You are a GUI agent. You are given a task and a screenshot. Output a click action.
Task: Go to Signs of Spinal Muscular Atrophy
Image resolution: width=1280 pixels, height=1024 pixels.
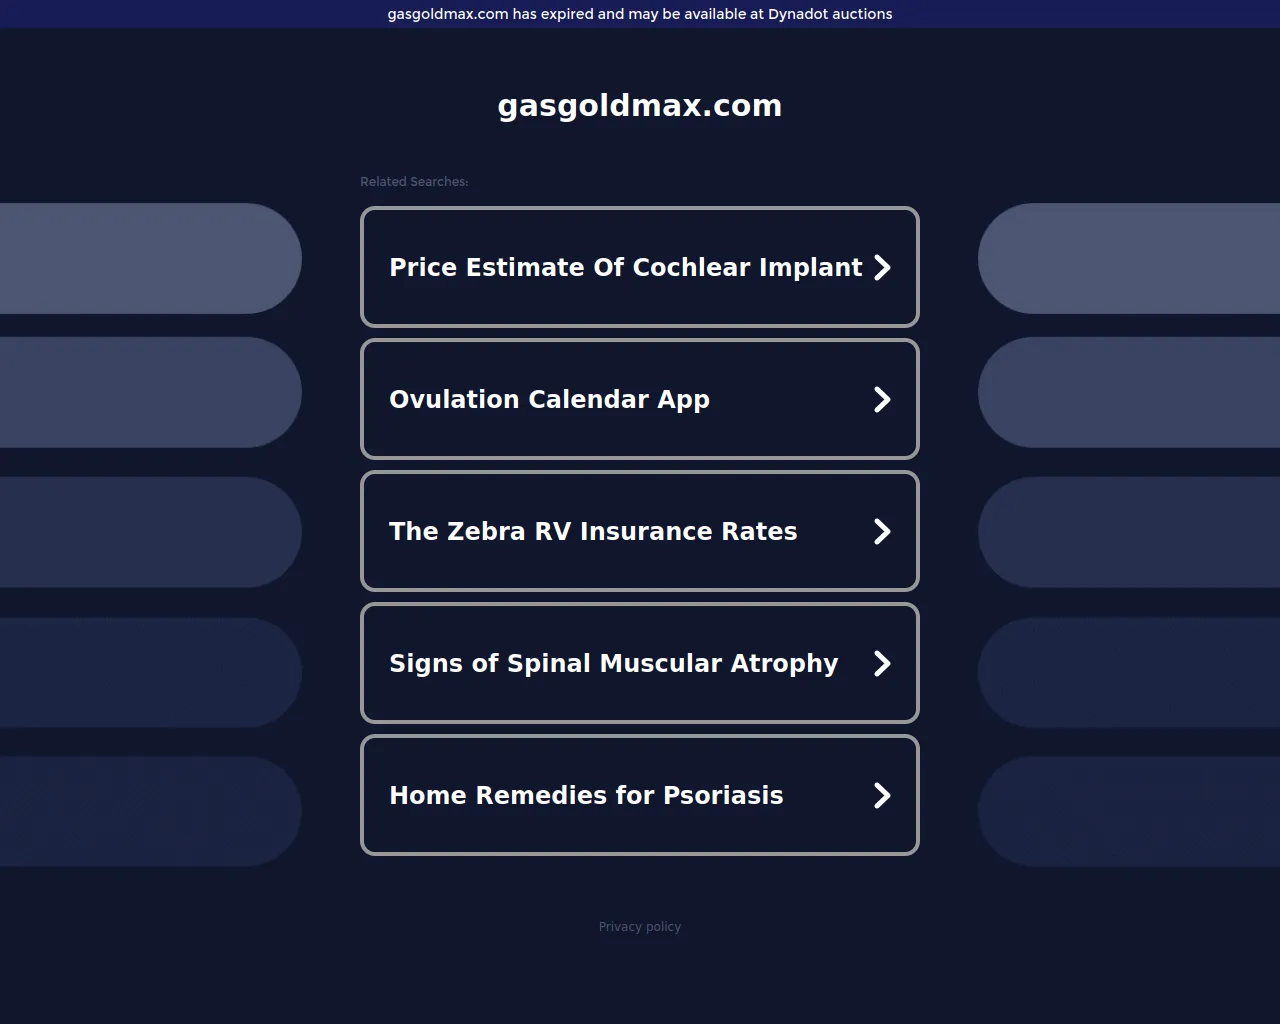click(613, 663)
